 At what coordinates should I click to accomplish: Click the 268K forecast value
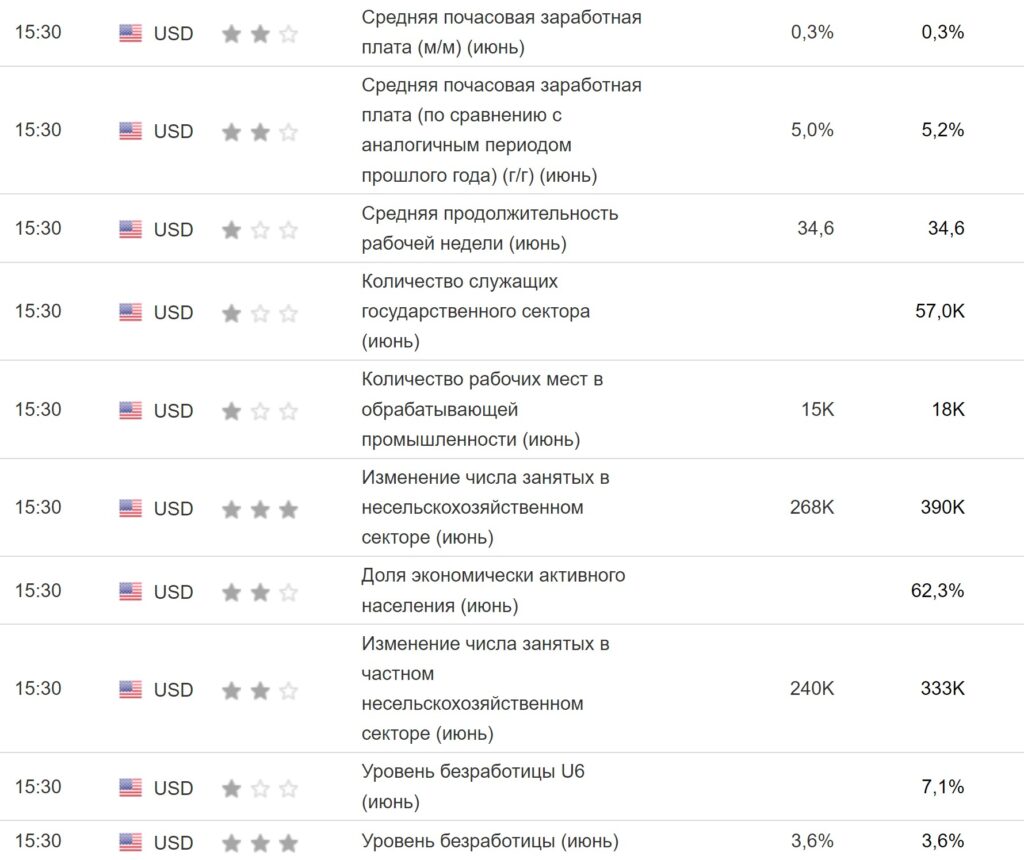point(811,507)
